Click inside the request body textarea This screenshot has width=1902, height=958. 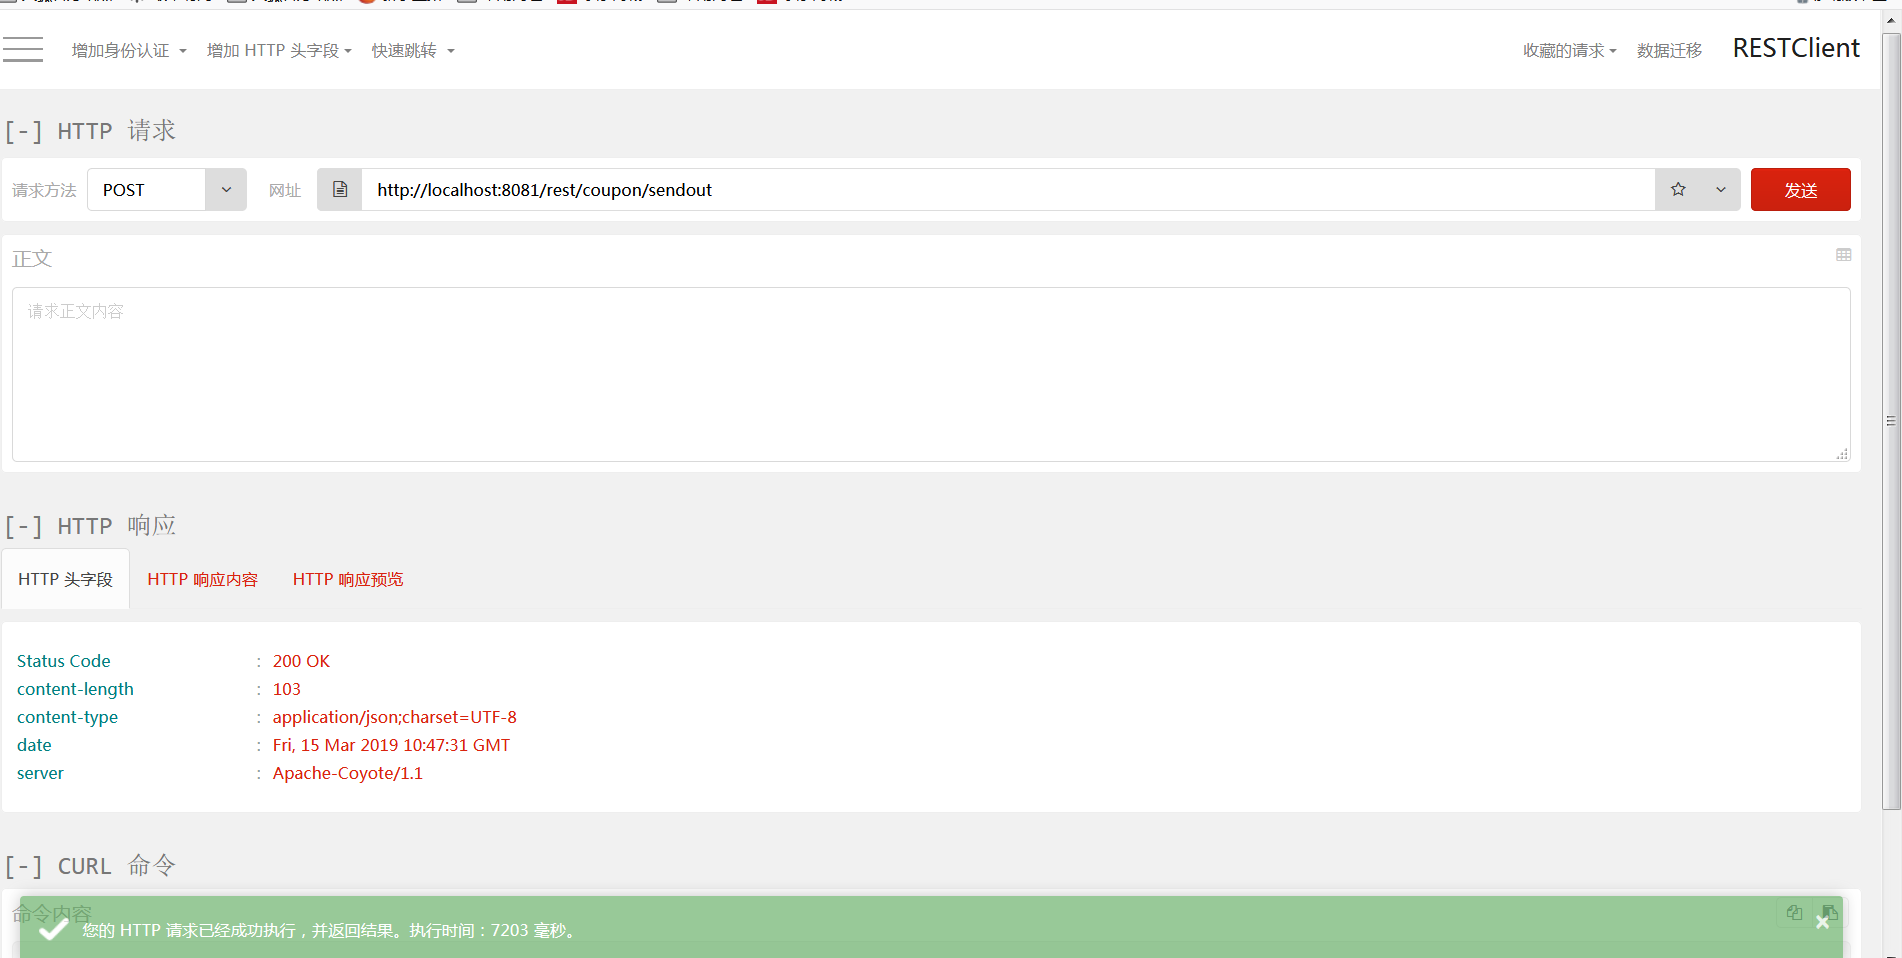coord(931,375)
